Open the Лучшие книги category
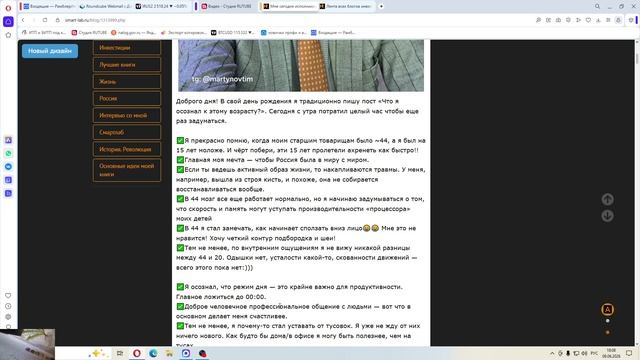Screen dimensions: 640x360 [127, 64]
